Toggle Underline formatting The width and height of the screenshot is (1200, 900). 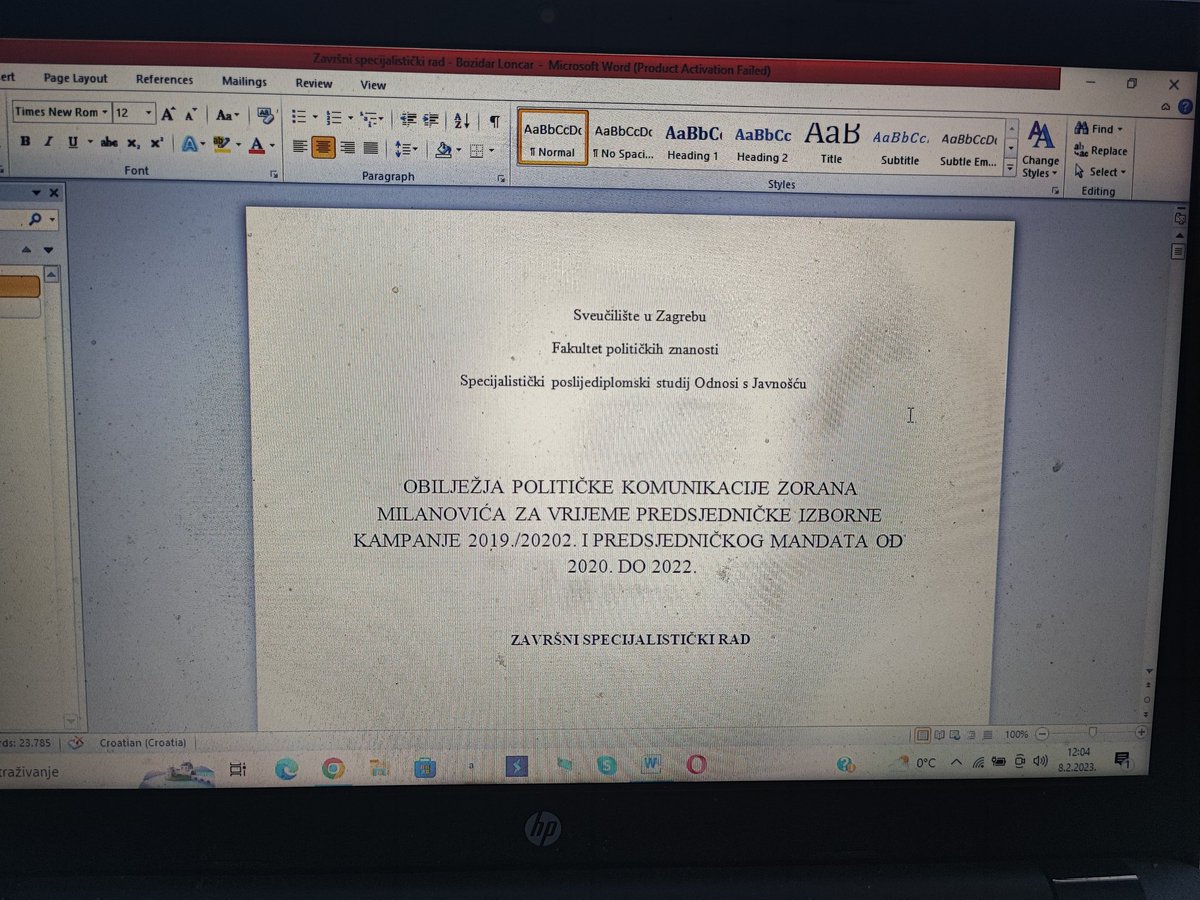72,142
